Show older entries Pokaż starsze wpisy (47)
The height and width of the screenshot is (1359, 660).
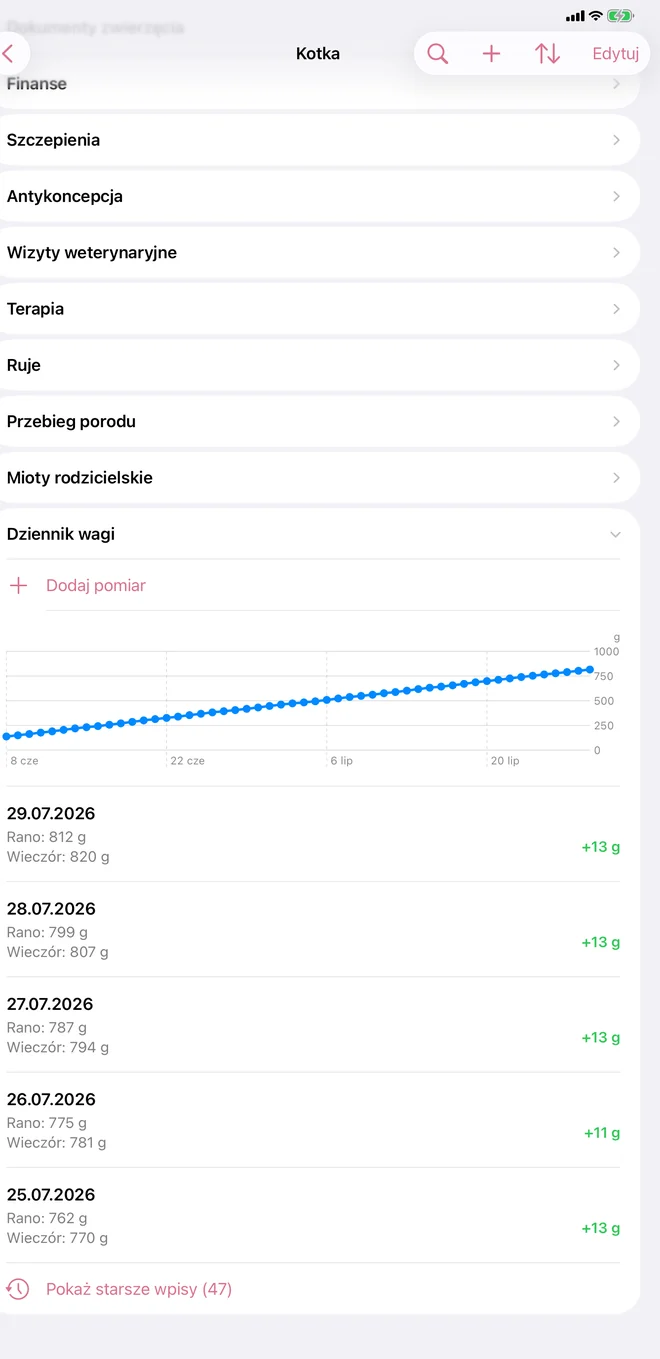click(139, 1289)
